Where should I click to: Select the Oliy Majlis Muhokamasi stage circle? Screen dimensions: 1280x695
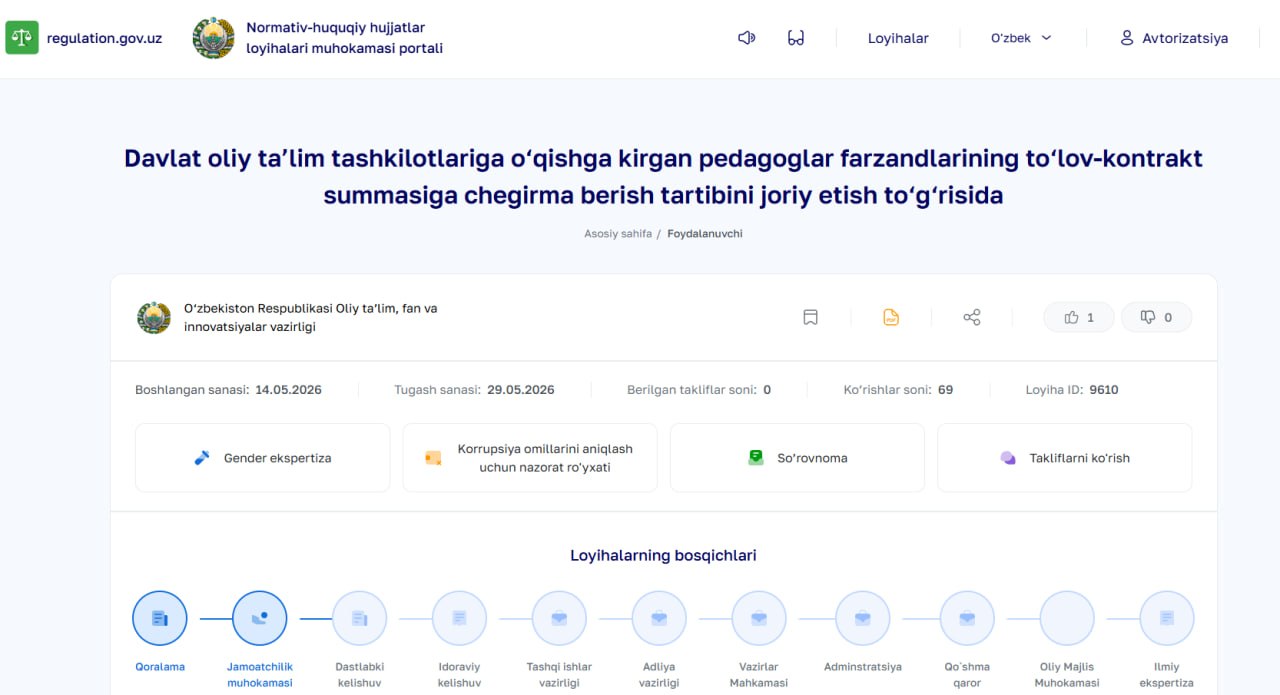1067,618
